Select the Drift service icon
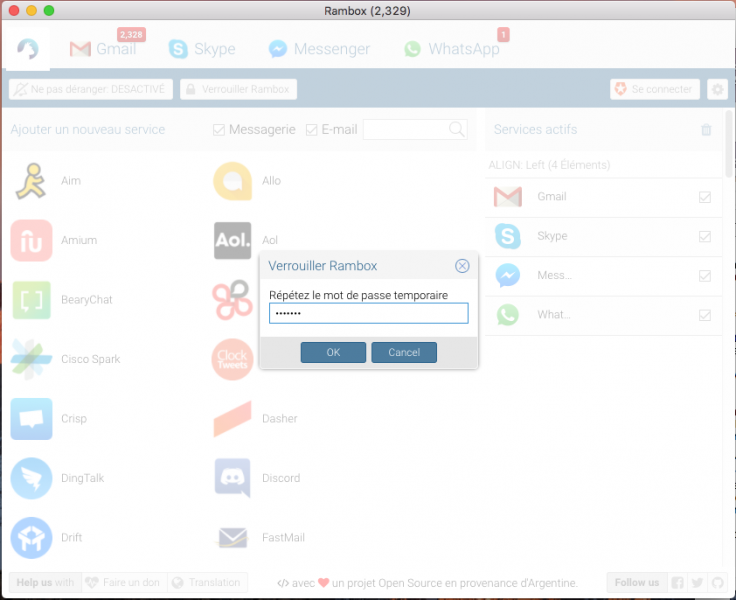 click(x=31, y=538)
